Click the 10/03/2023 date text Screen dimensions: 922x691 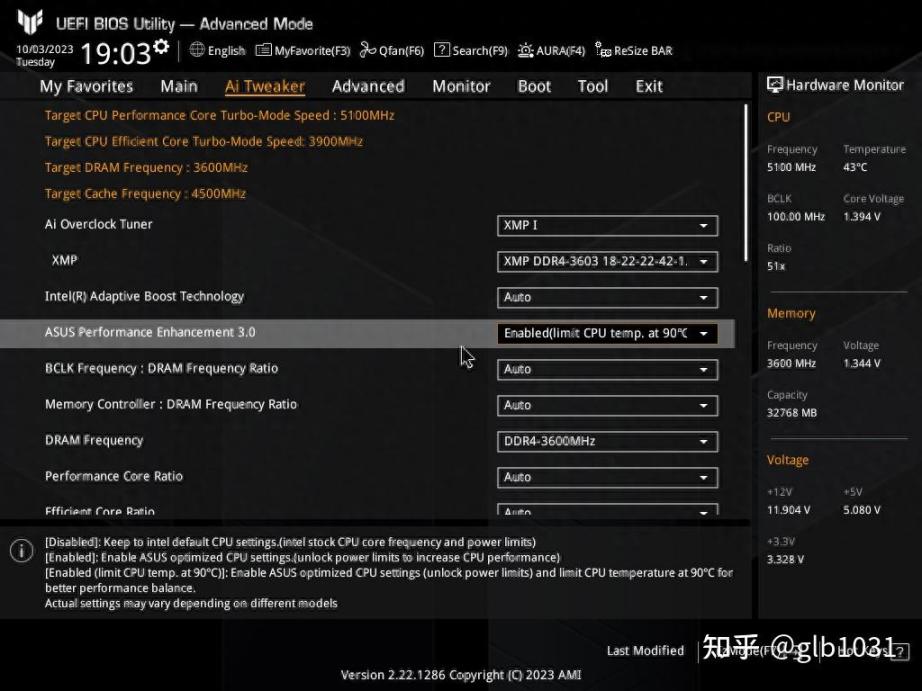coord(45,49)
